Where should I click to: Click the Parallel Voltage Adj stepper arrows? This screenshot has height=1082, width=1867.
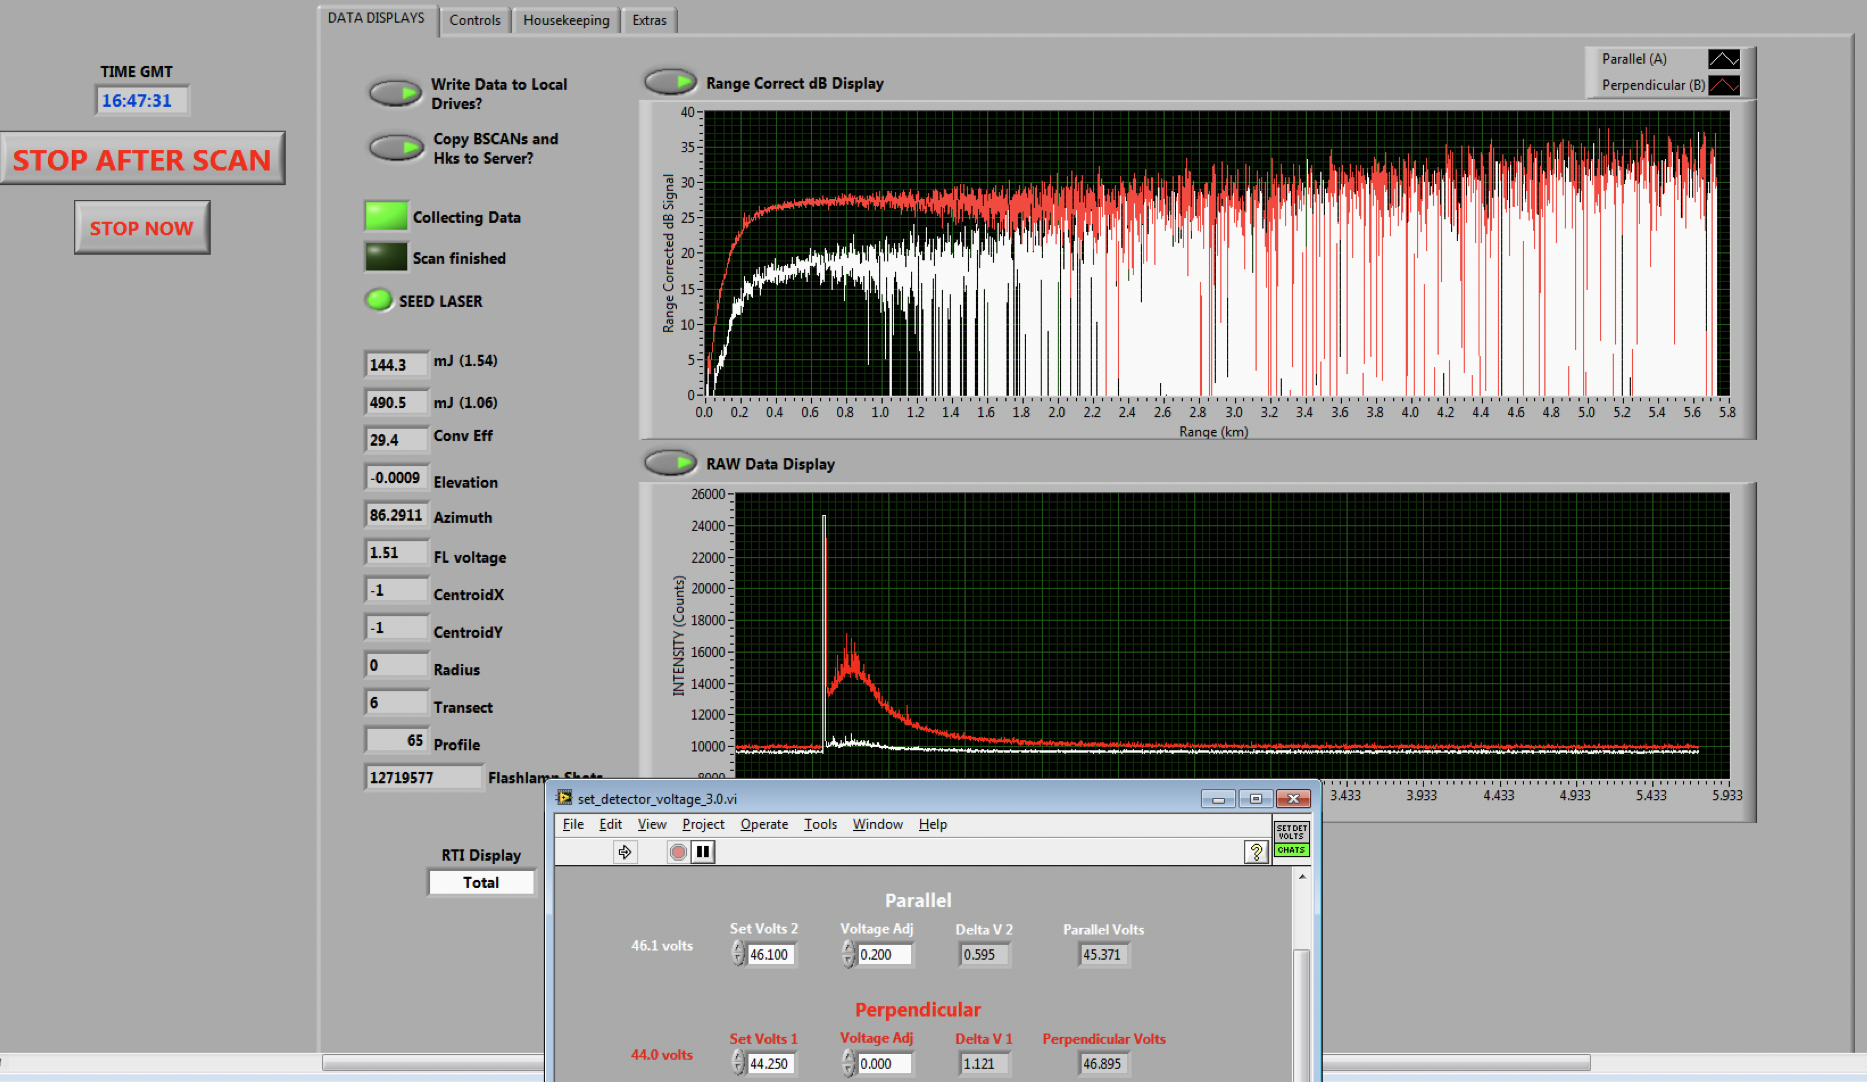(x=848, y=954)
